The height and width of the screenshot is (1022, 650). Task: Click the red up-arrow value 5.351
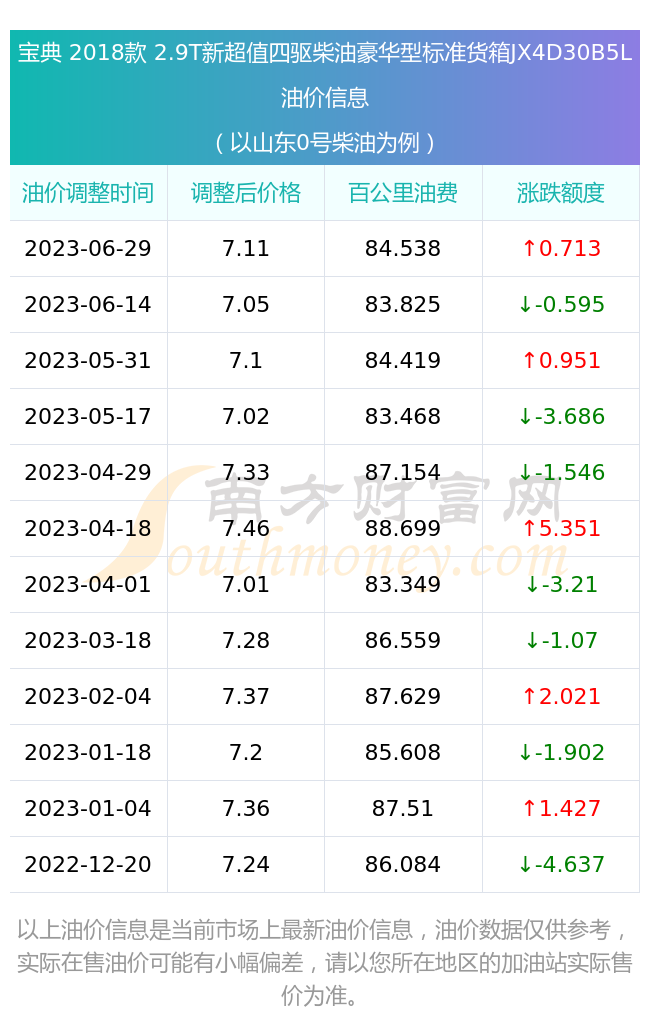tap(561, 529)
